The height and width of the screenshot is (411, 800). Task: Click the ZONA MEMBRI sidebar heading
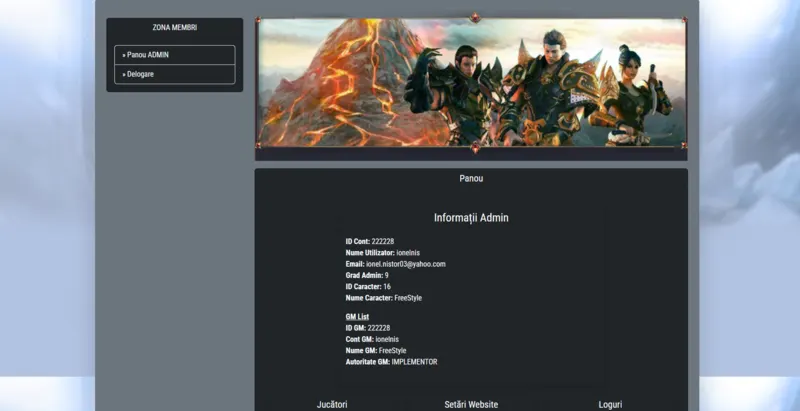pos(174,28)
